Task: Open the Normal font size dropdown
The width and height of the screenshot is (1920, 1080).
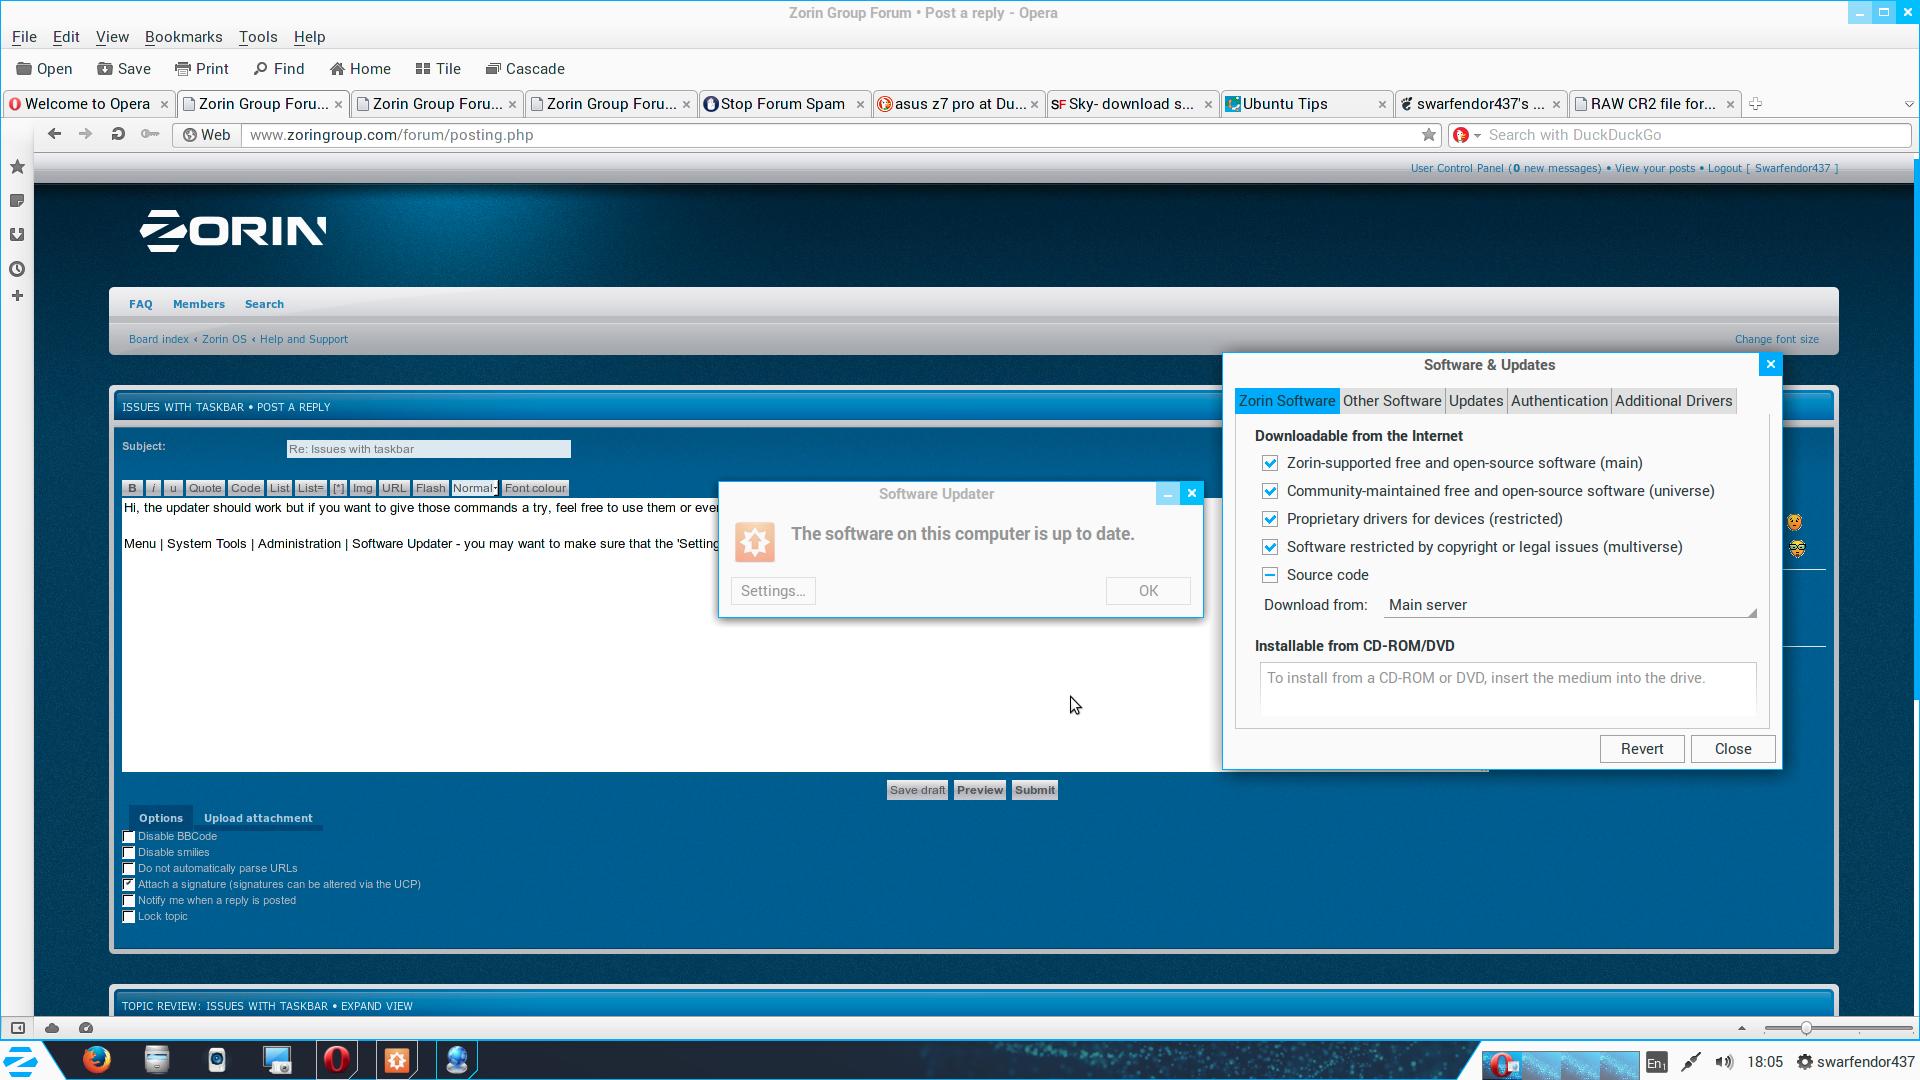Action: click(475, 488)
